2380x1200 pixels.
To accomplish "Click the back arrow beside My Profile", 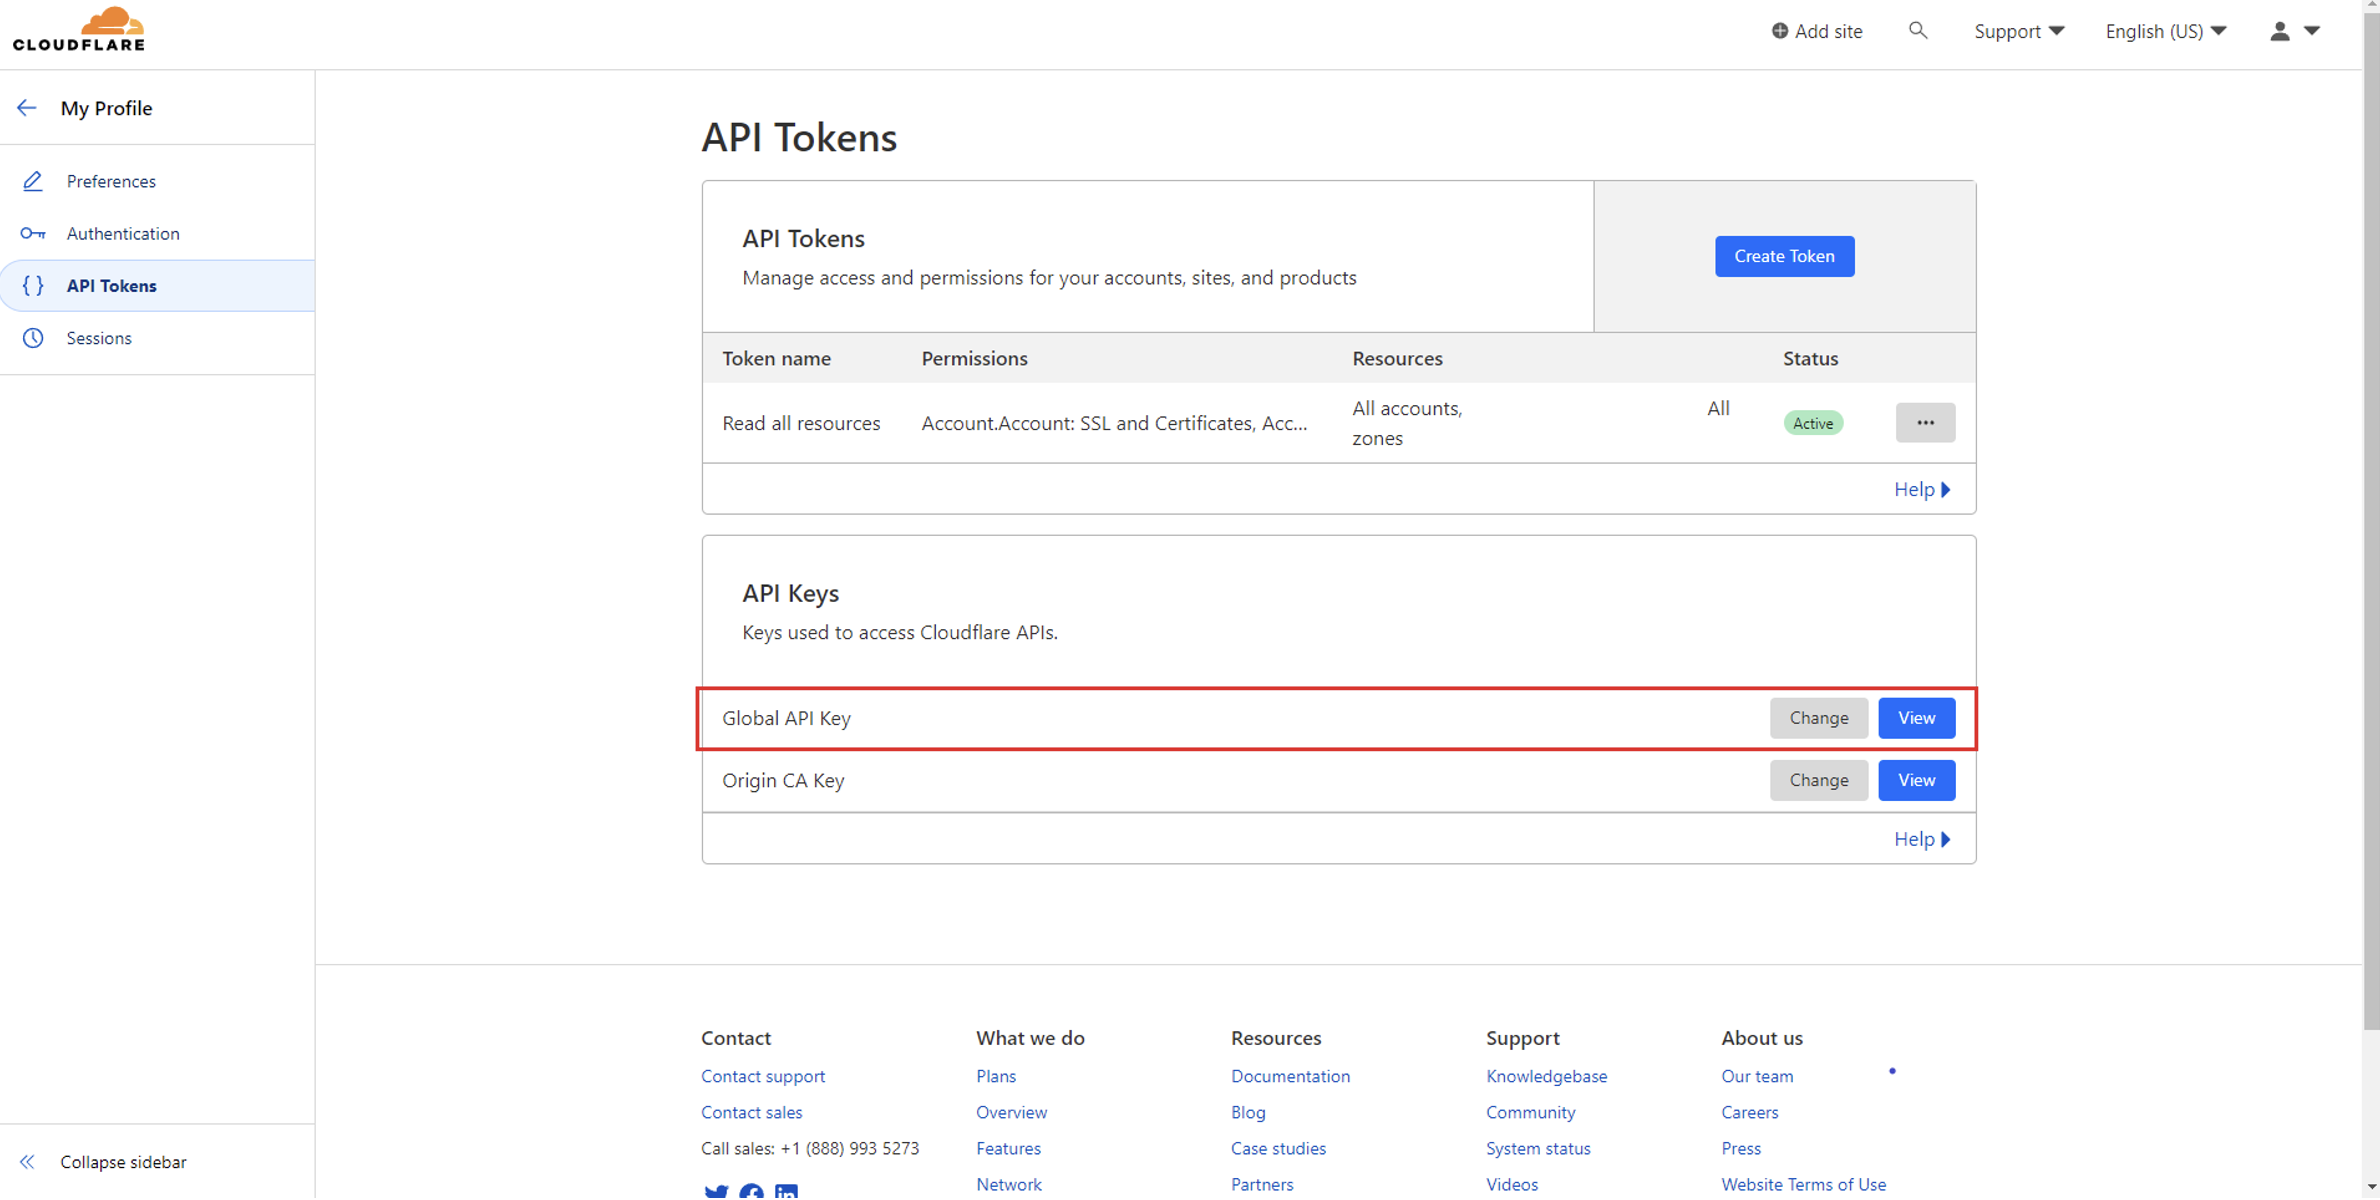I will coord(27,108).
